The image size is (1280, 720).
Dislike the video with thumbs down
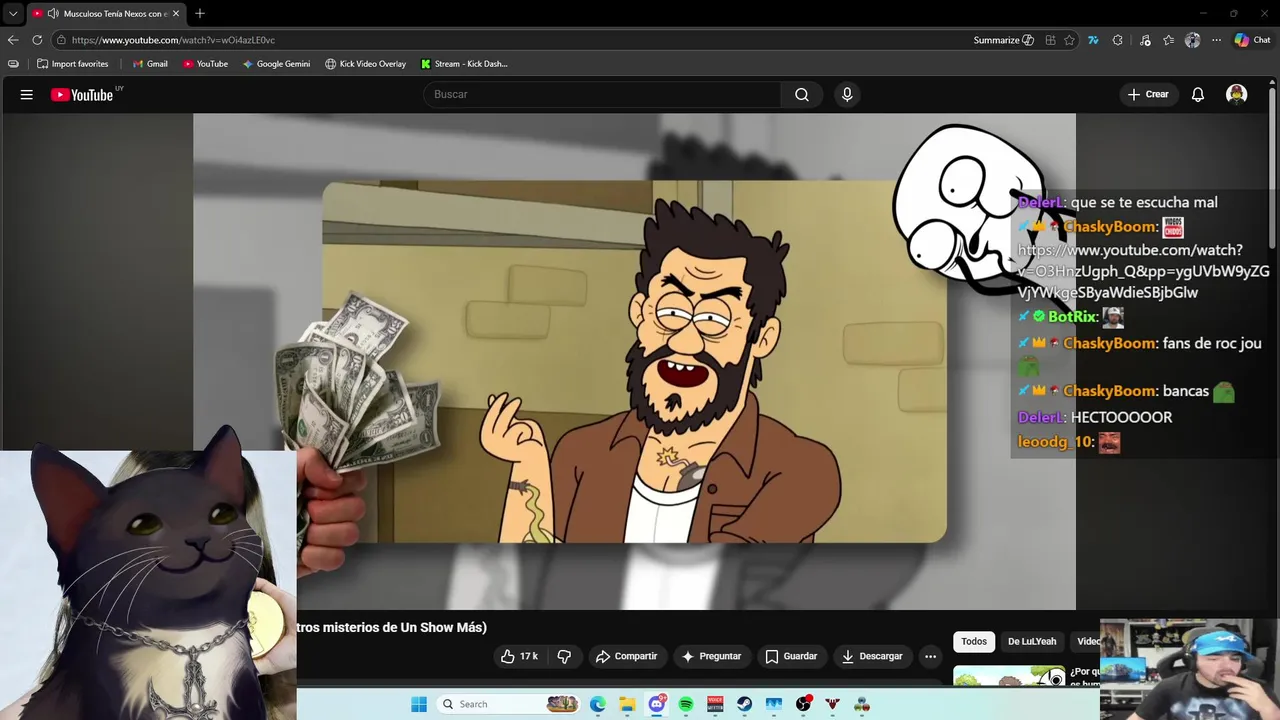(564, 656)
